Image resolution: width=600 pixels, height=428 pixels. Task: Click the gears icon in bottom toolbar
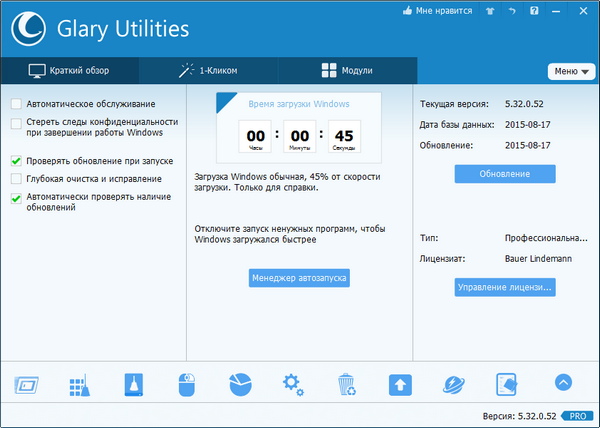(x=293, y=384)
